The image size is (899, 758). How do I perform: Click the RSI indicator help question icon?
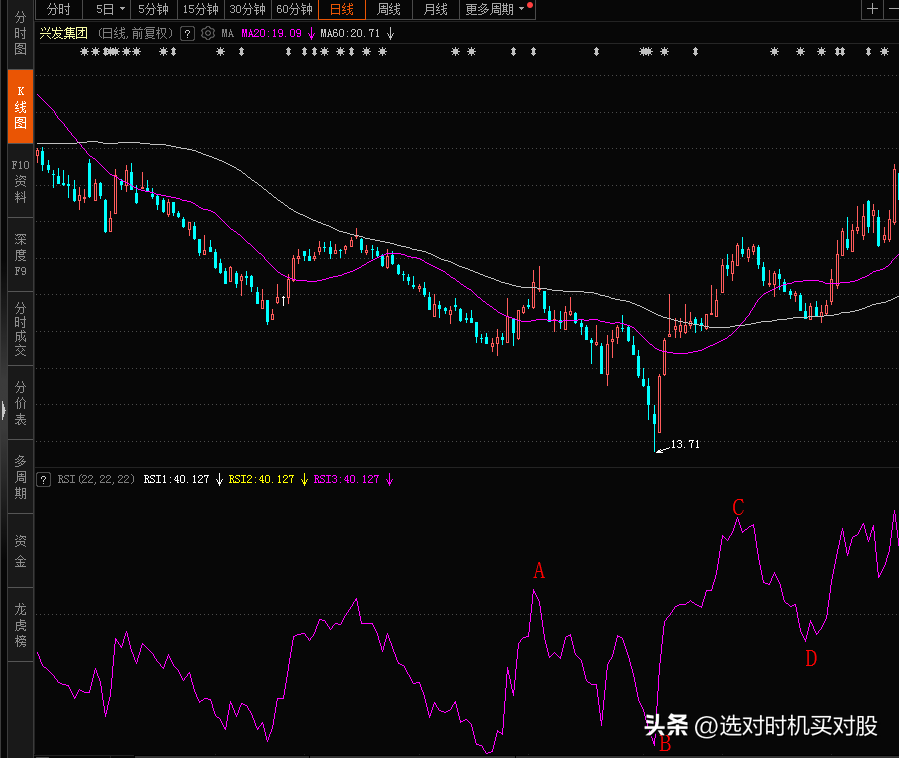pos(44,479)
